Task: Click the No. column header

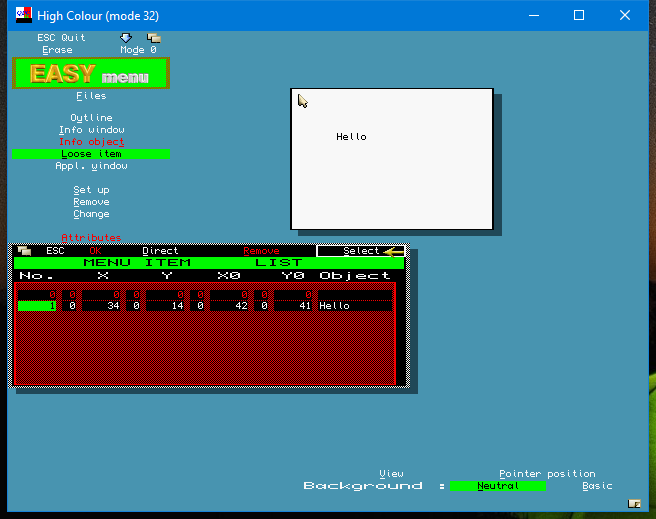Action: 37,276
